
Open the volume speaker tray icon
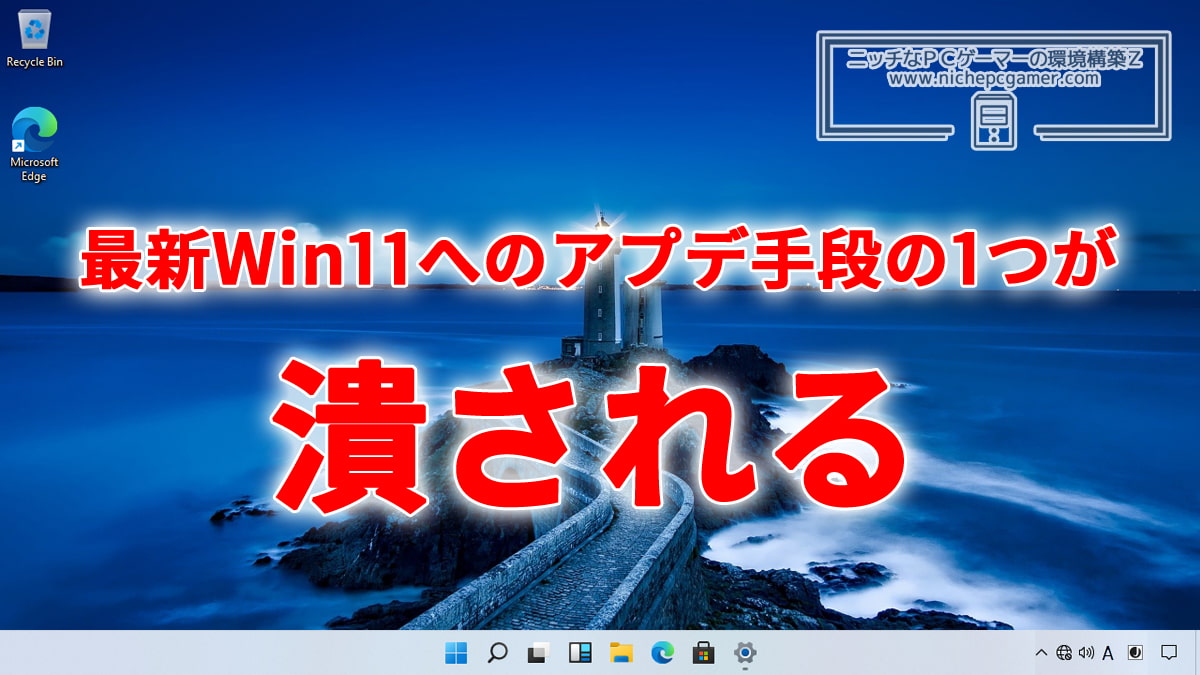(1087, 653)
